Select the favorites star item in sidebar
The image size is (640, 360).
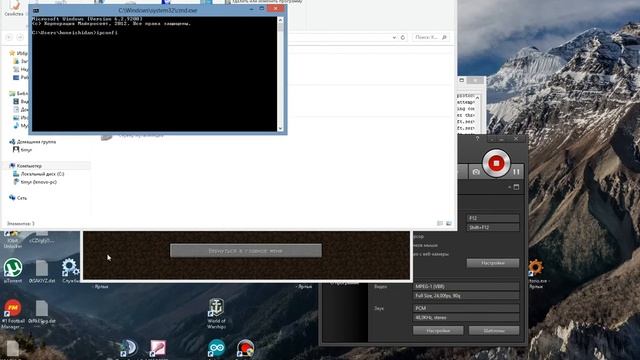tap(18, 53)
